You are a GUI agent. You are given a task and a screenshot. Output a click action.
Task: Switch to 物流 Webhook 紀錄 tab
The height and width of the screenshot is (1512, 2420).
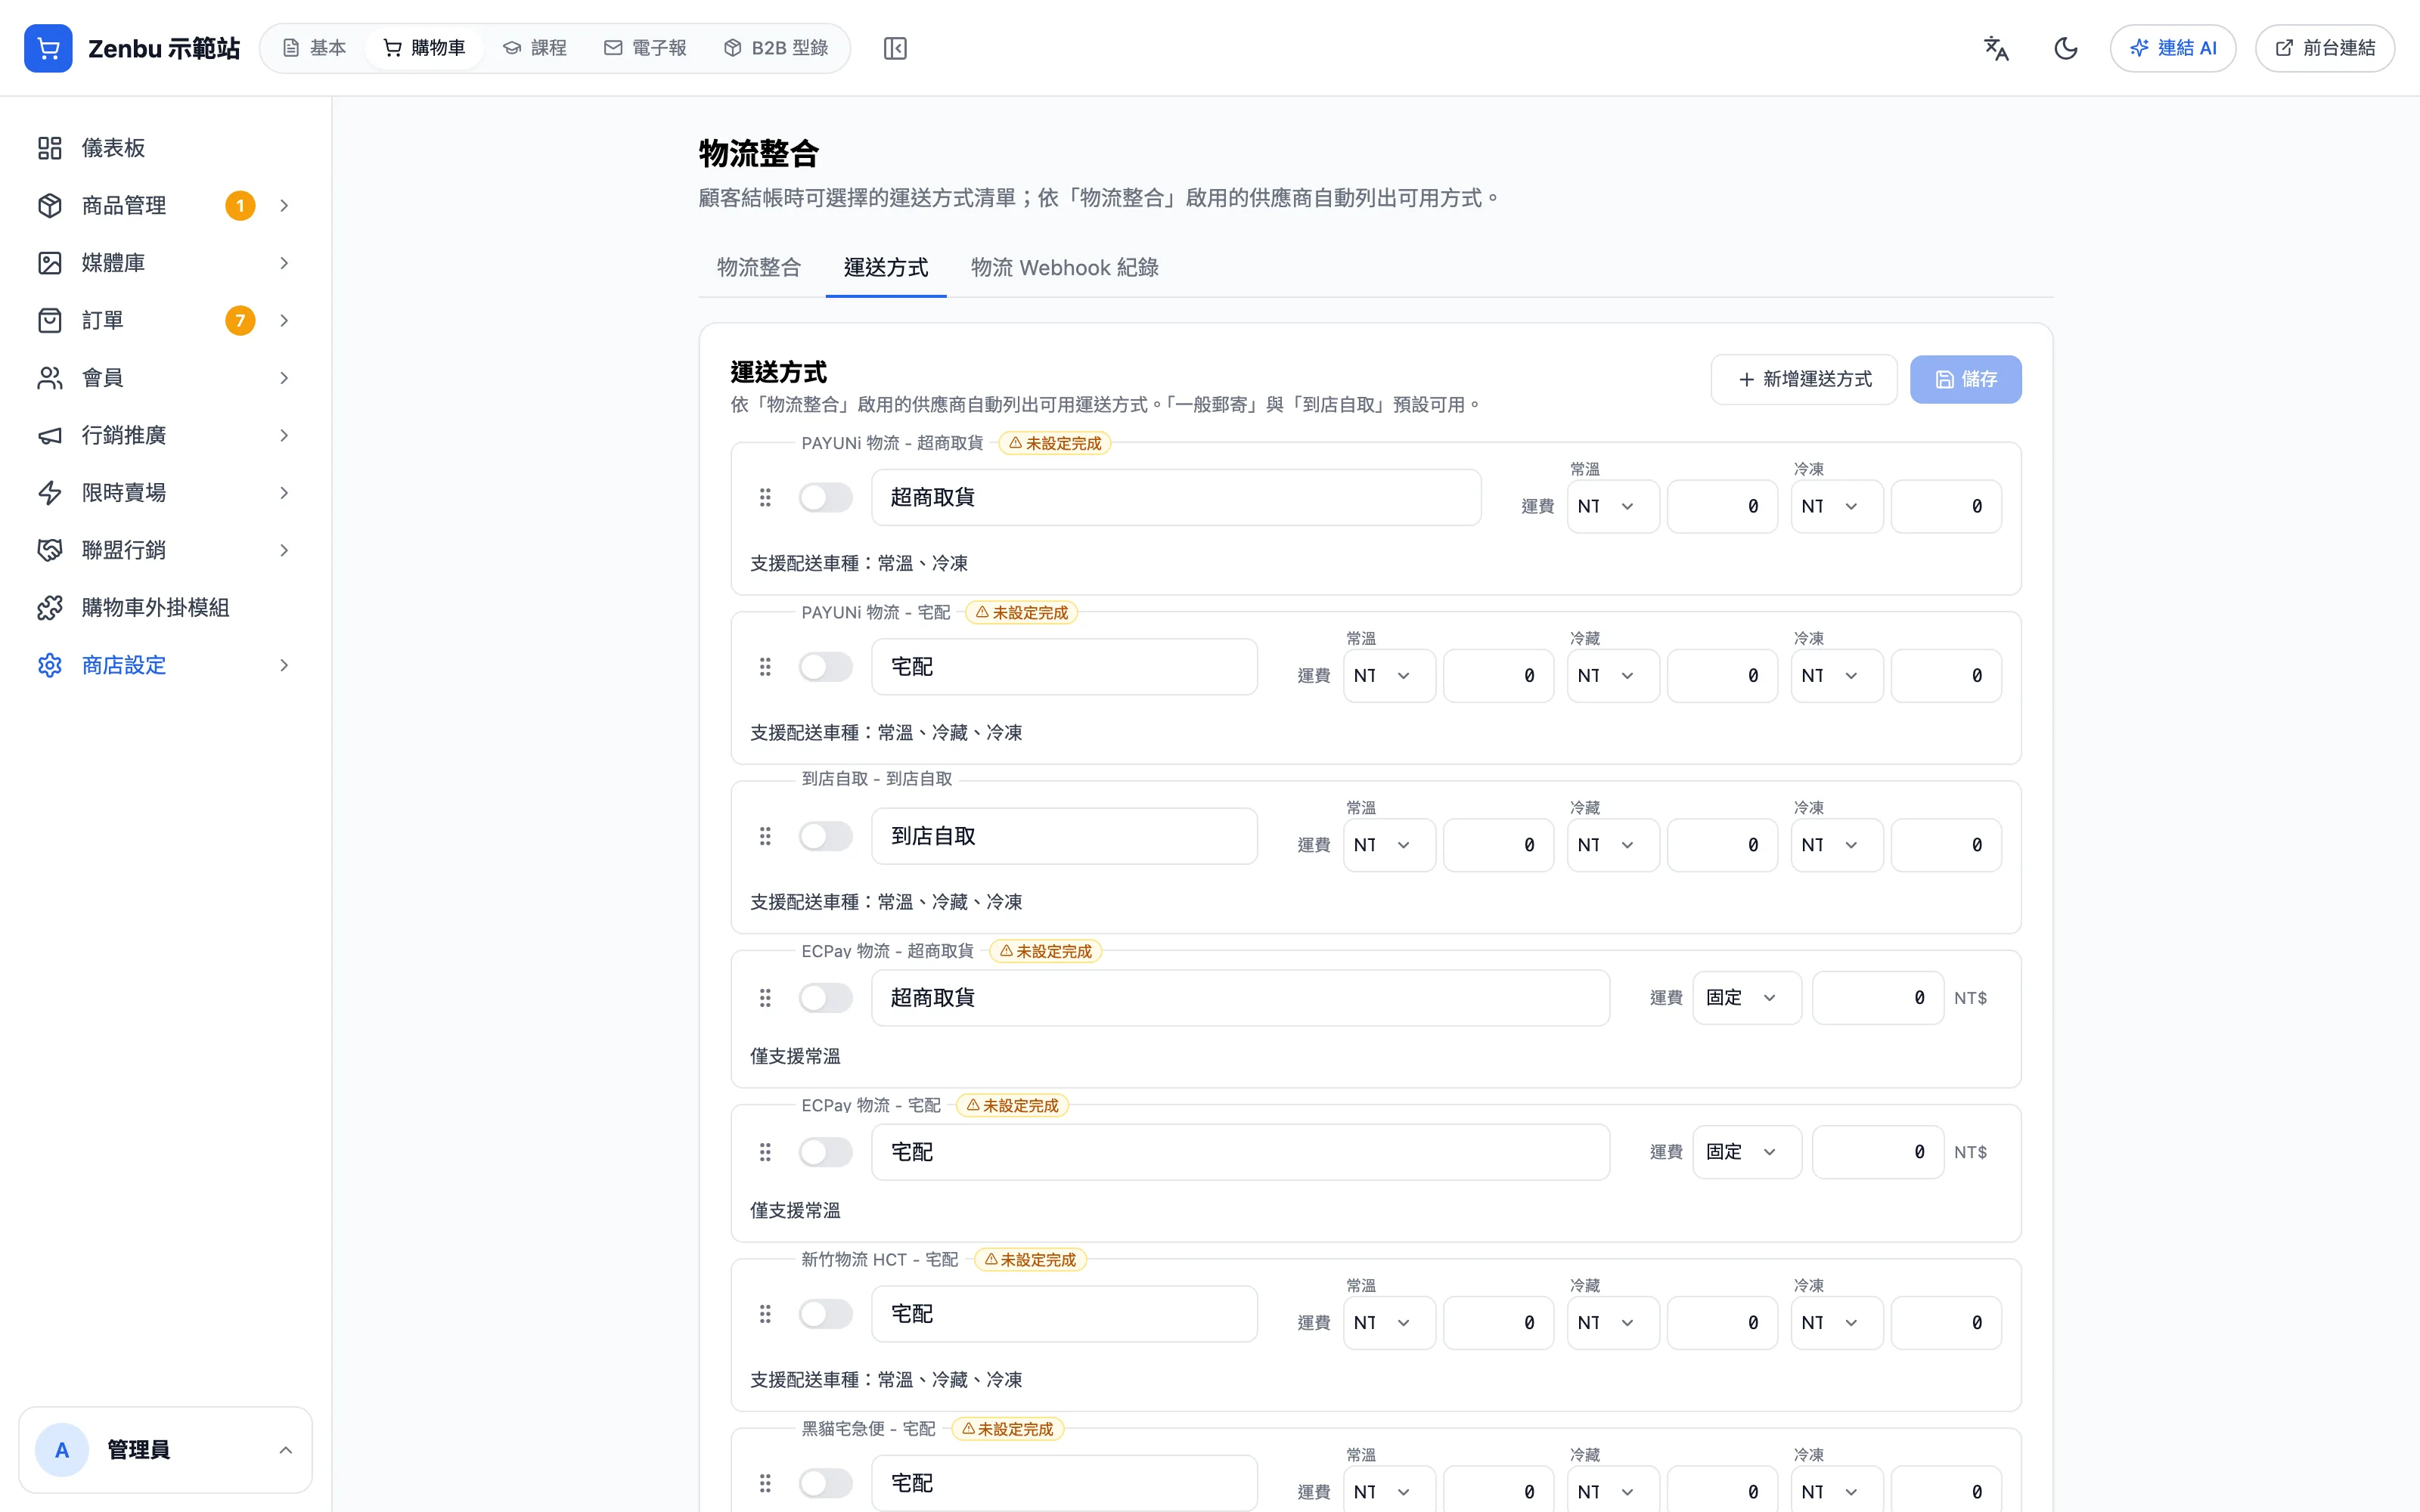1064,268
